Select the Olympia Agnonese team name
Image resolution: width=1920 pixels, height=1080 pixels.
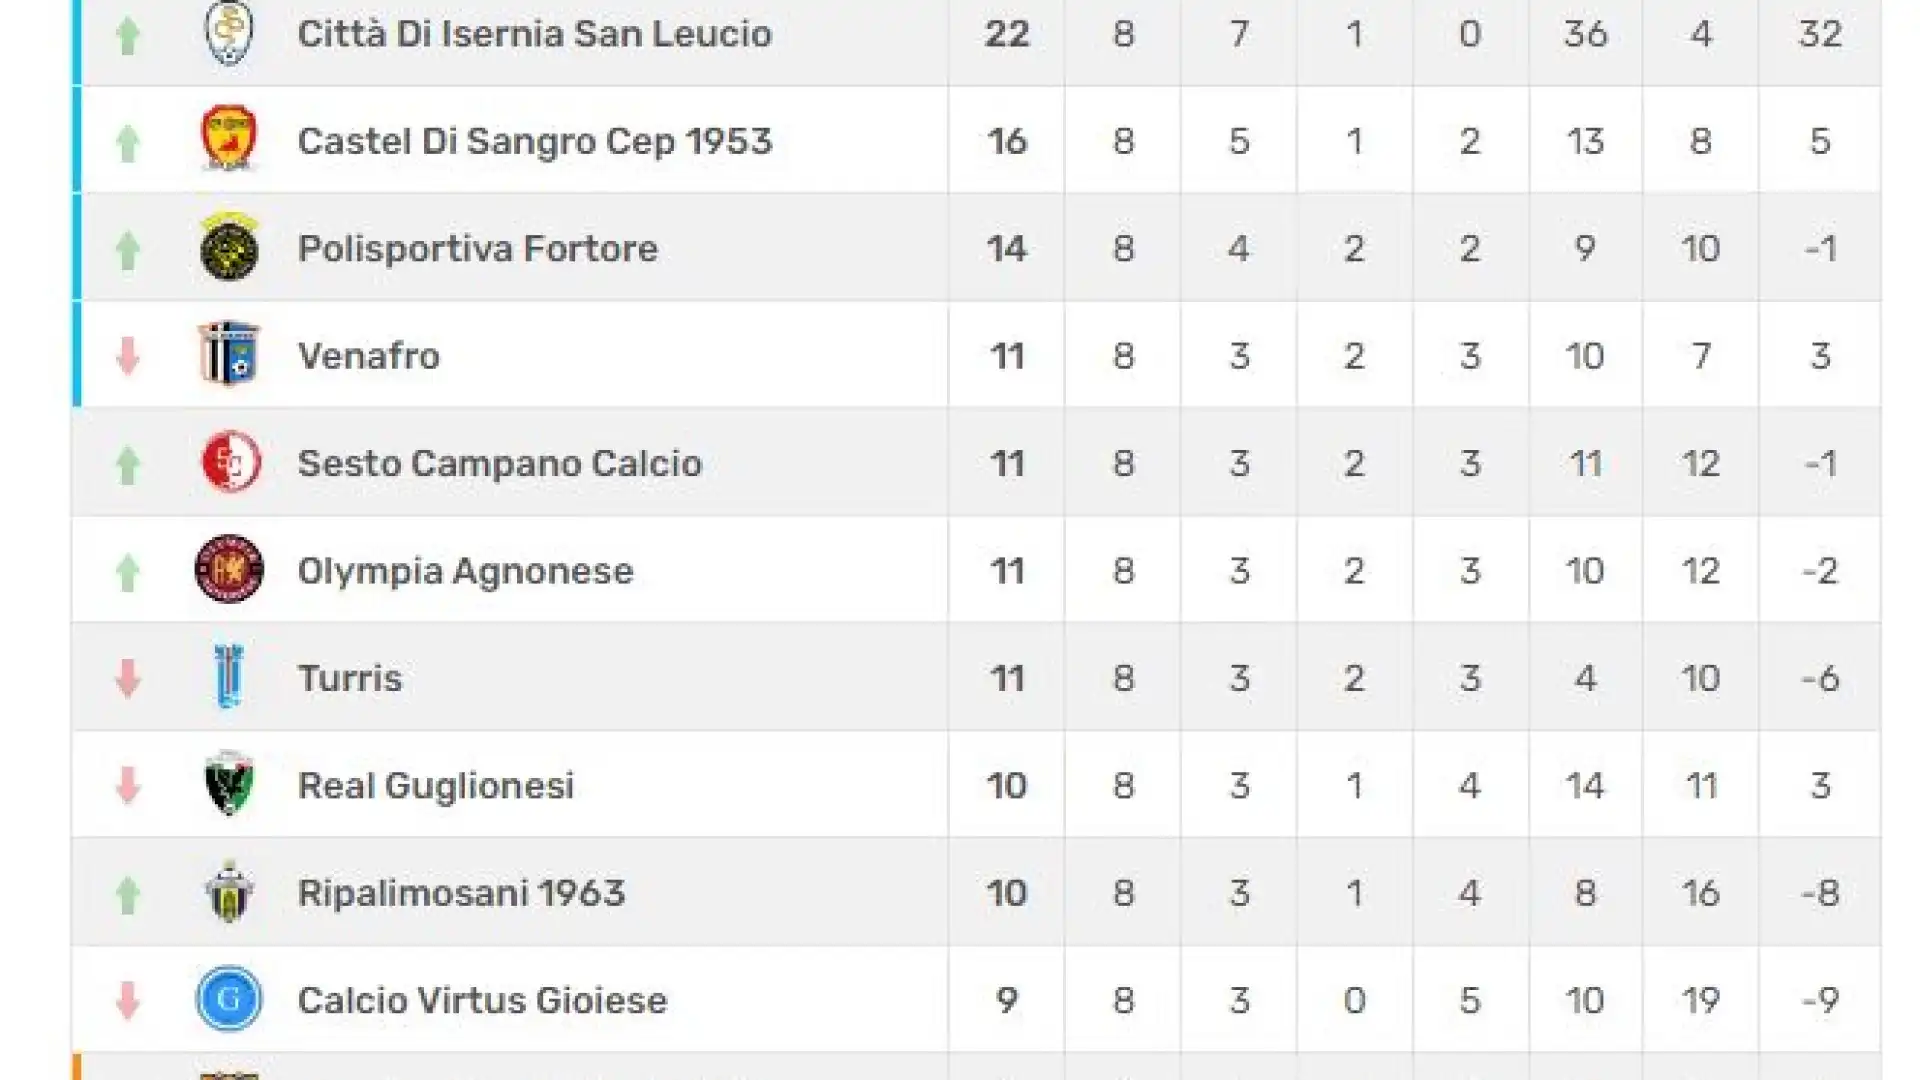click(x=465, y=571)
